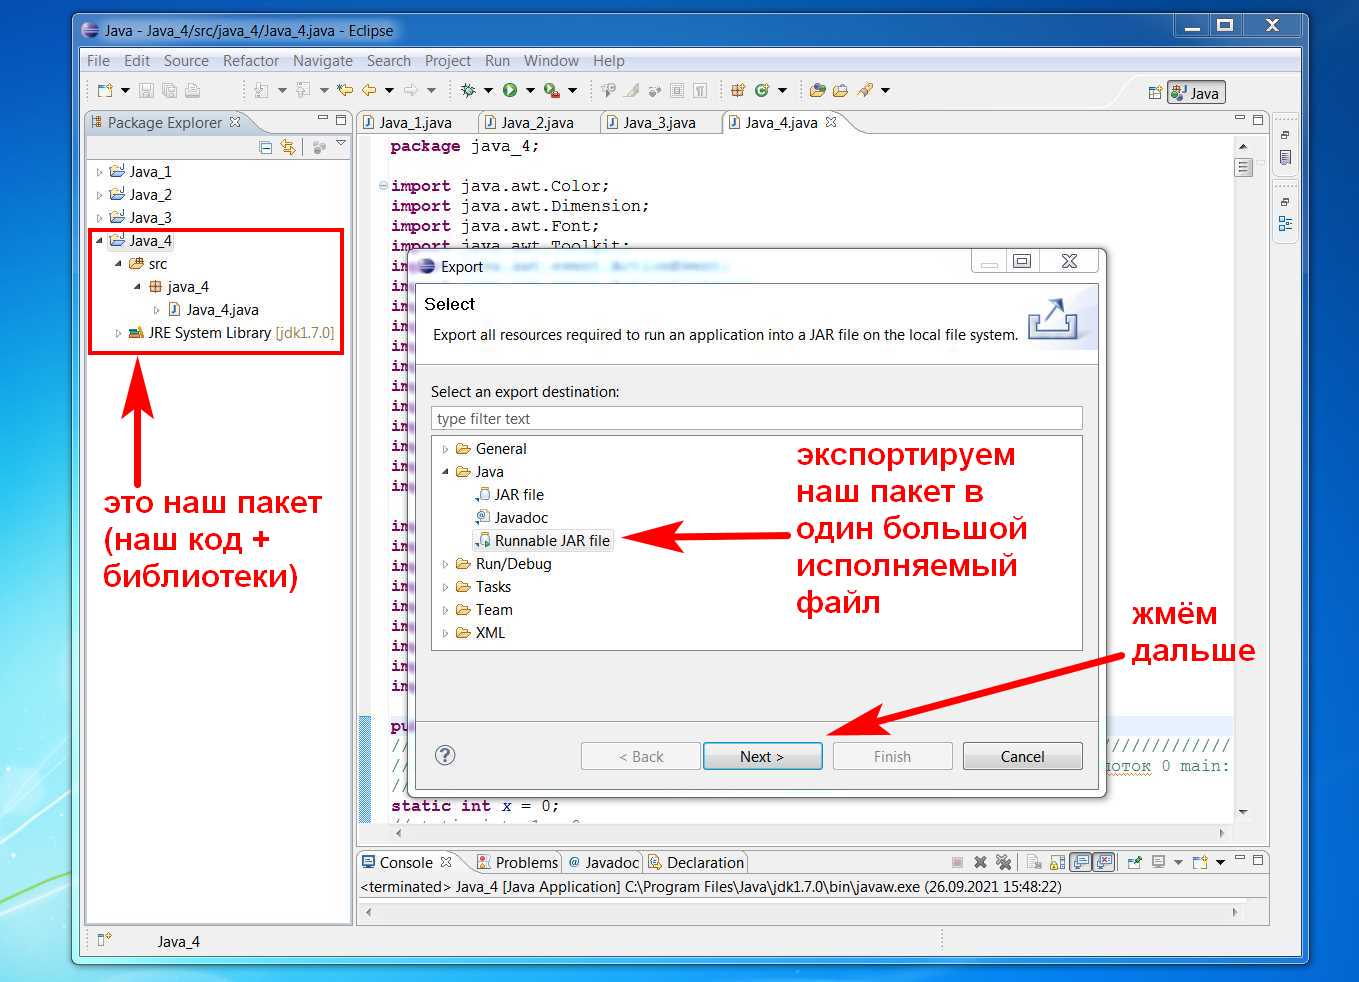Click the Link with Editor icon
Image resolution: width=1359 pixels, height=982 pixels.
288,147
